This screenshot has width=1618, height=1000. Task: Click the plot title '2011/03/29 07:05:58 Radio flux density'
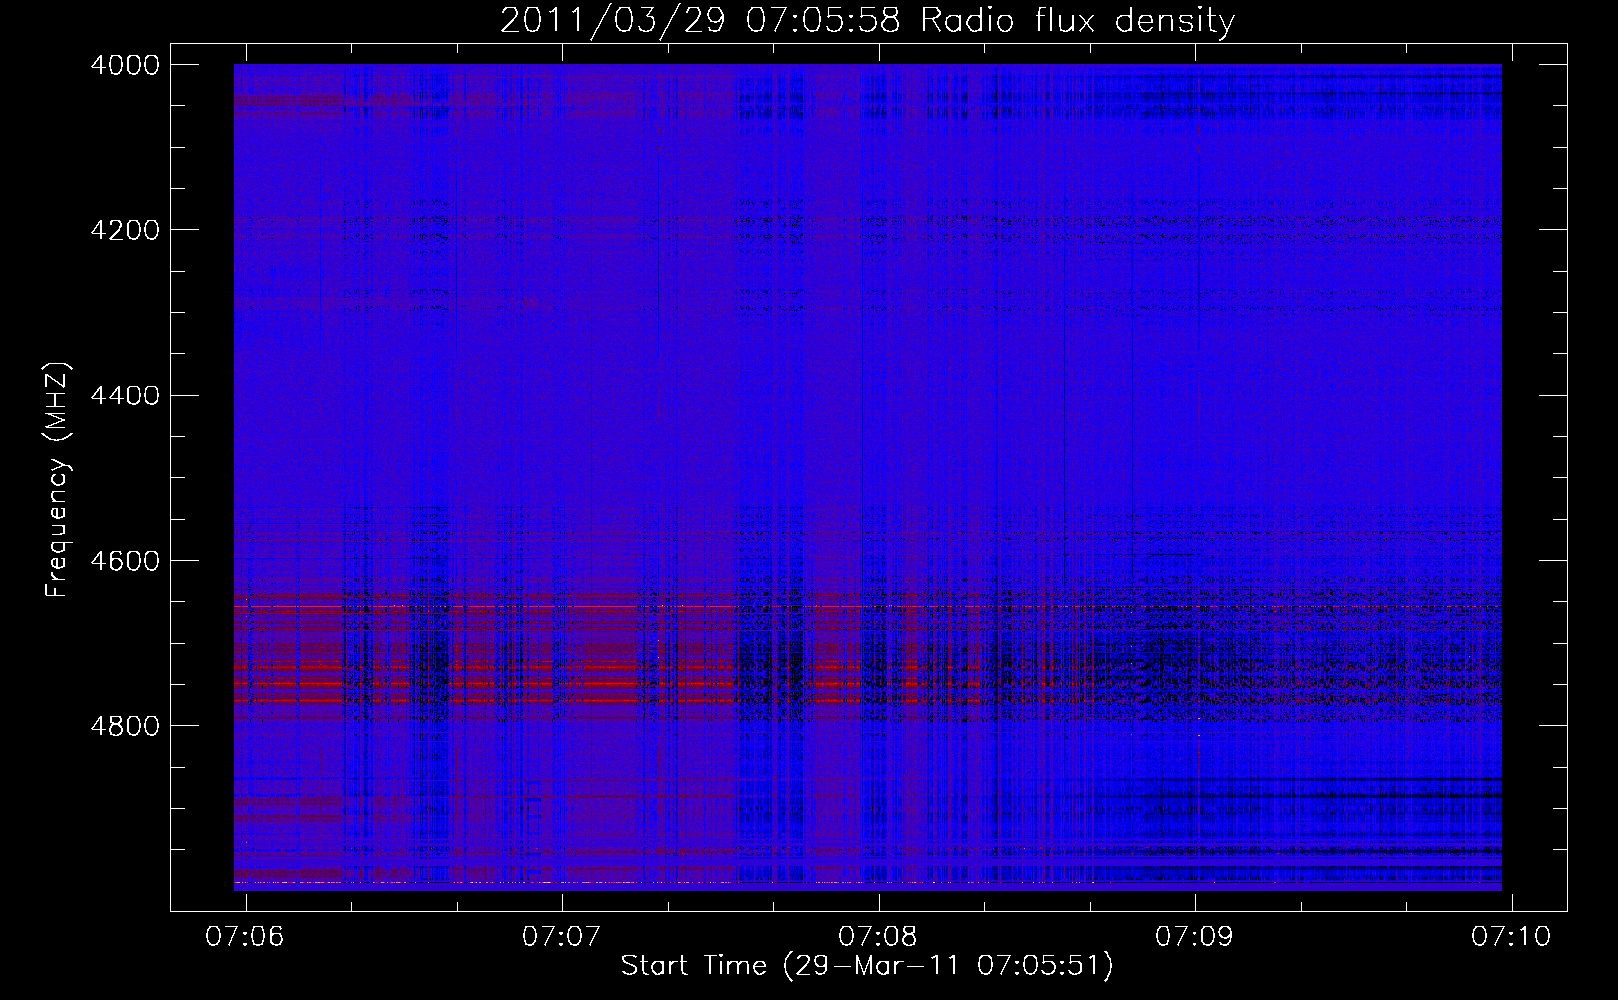(x=867, y=21)
